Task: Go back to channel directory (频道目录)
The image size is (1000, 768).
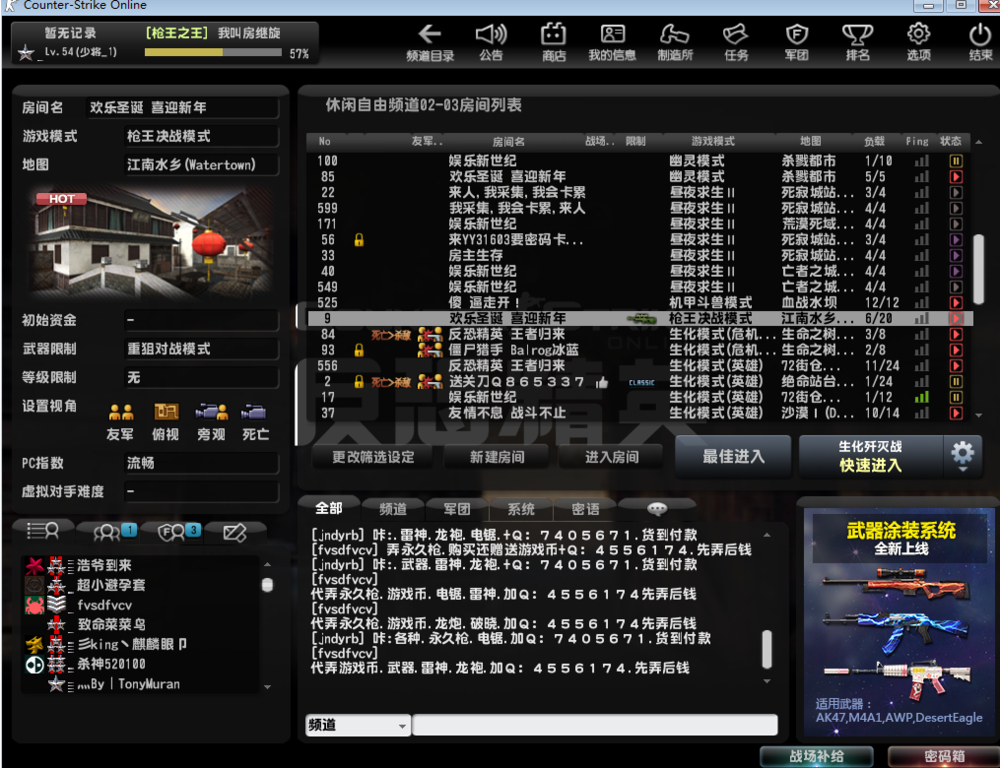Action: click(430, 42)
